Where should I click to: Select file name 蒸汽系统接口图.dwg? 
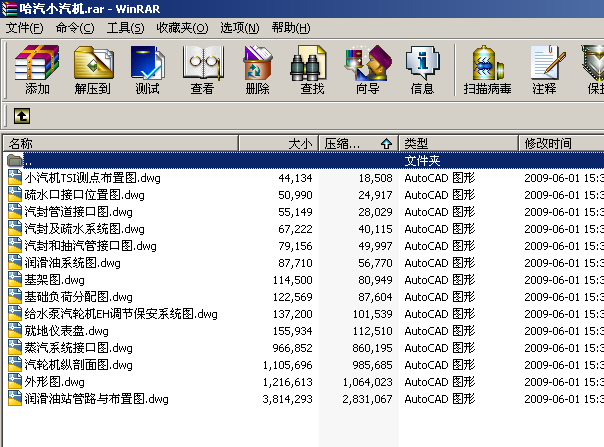(x=78, y=348)
